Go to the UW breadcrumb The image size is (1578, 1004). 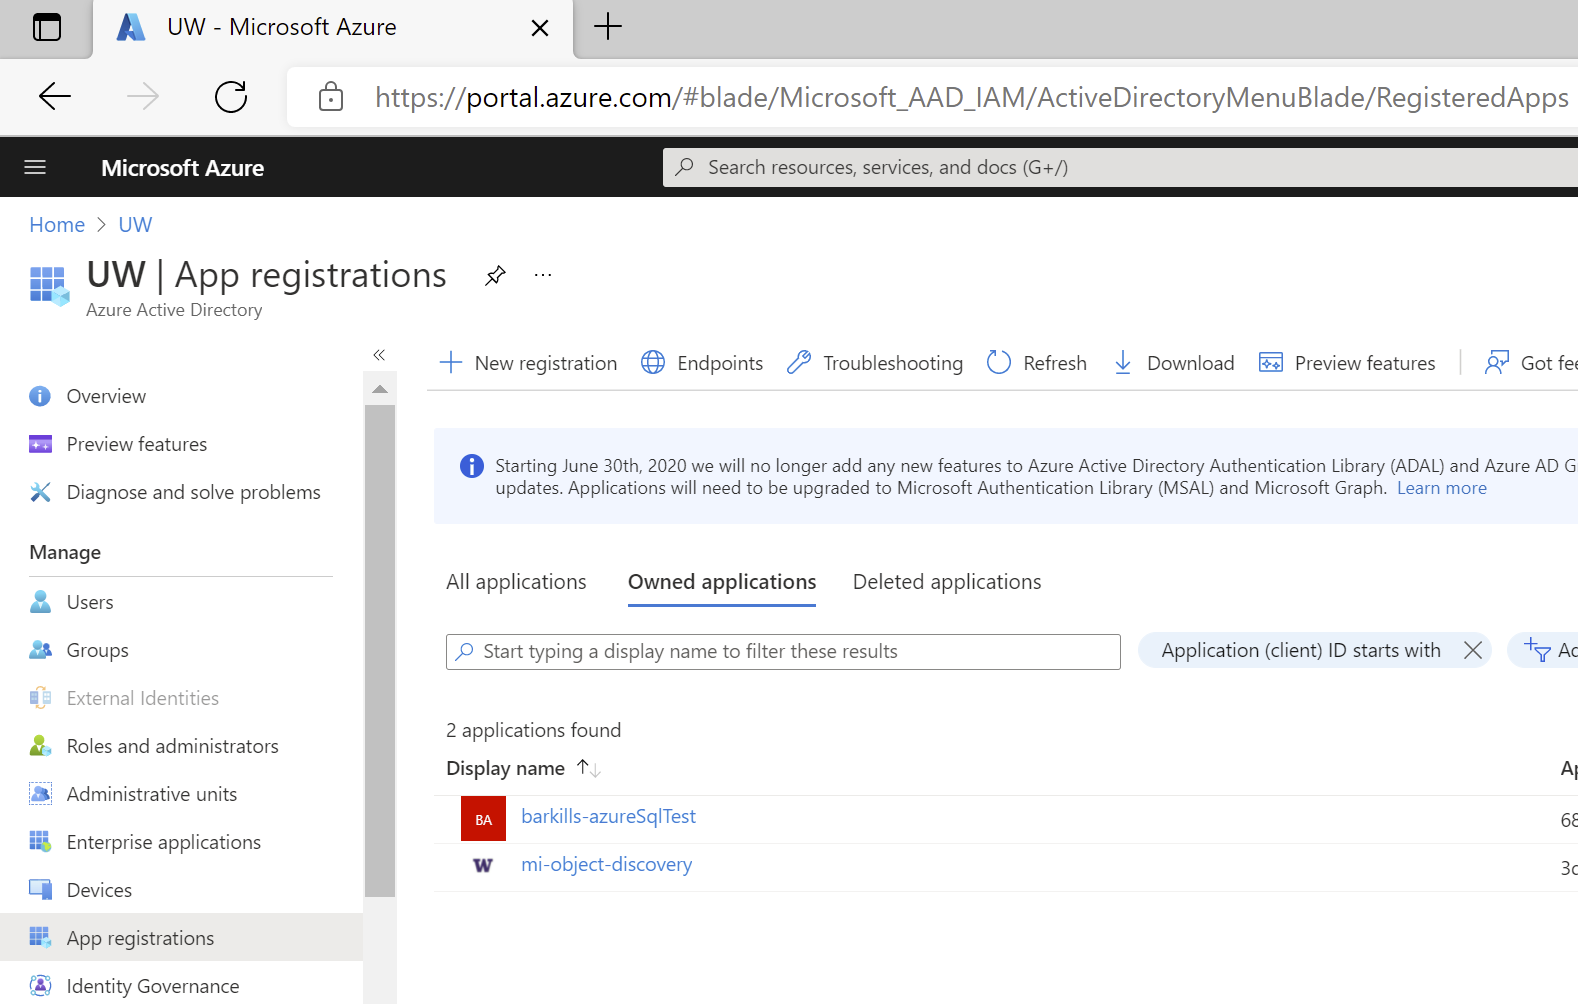pos(135,225)
